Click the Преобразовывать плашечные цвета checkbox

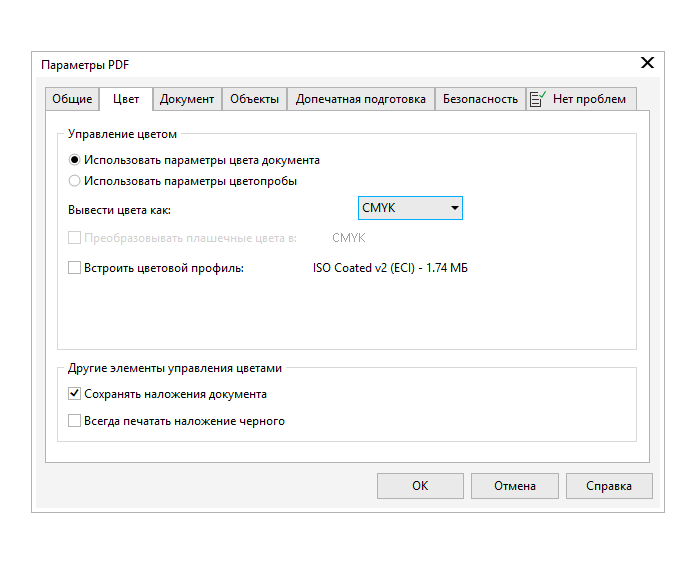pos(75,238)
